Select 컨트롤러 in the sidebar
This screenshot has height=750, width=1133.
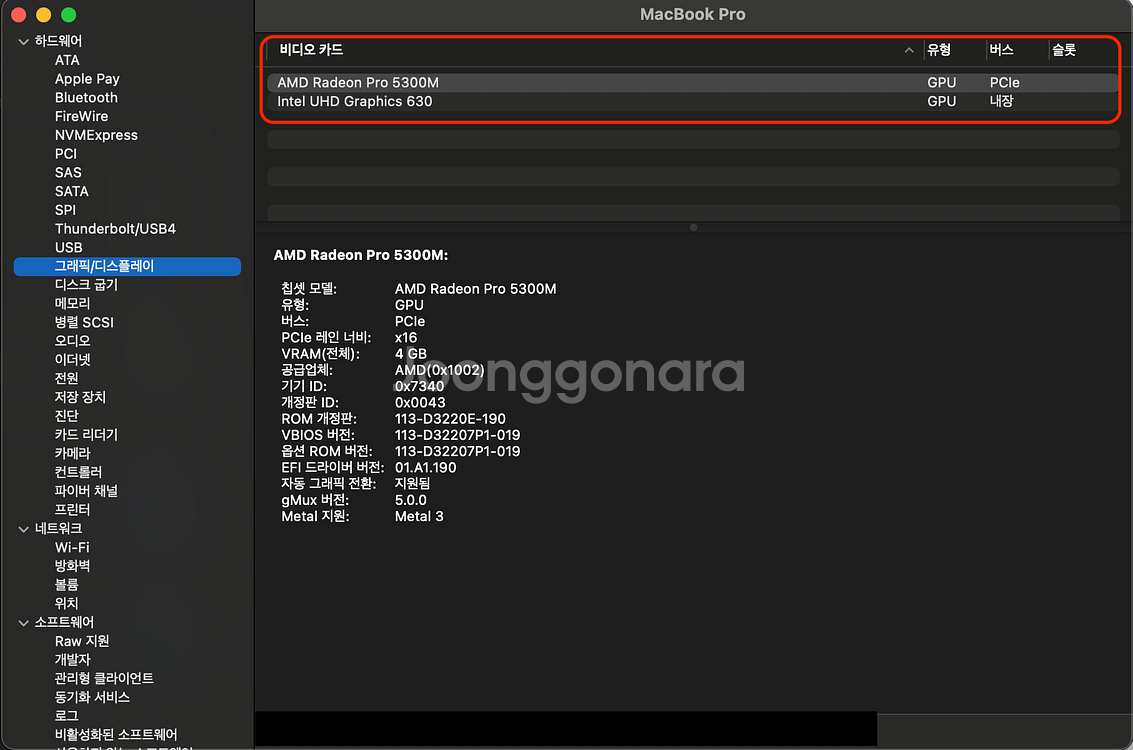click(78, 473)
